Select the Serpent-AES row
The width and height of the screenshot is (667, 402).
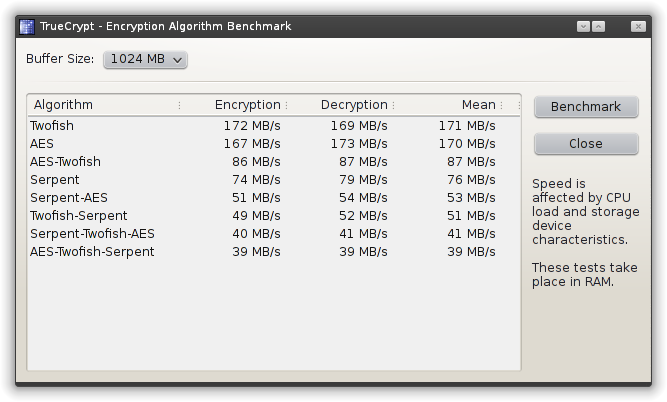68,198
